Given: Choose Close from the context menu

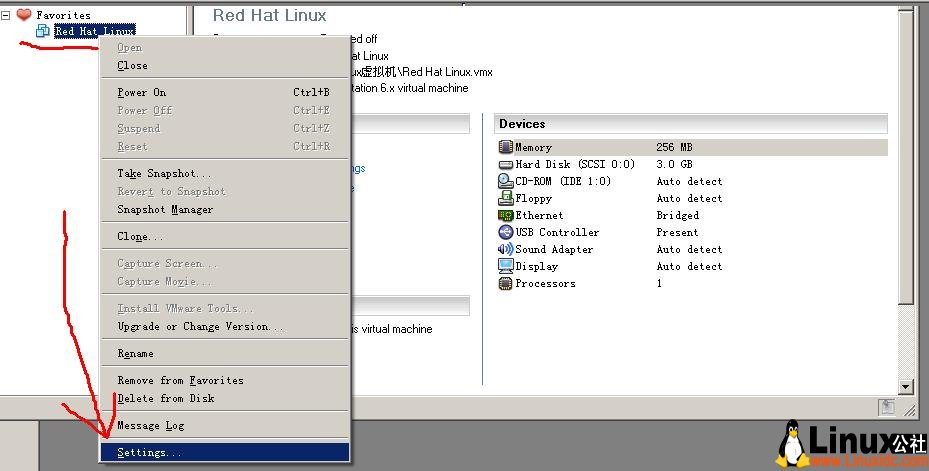Looking at the screenshot, I should tap(225, 66).
